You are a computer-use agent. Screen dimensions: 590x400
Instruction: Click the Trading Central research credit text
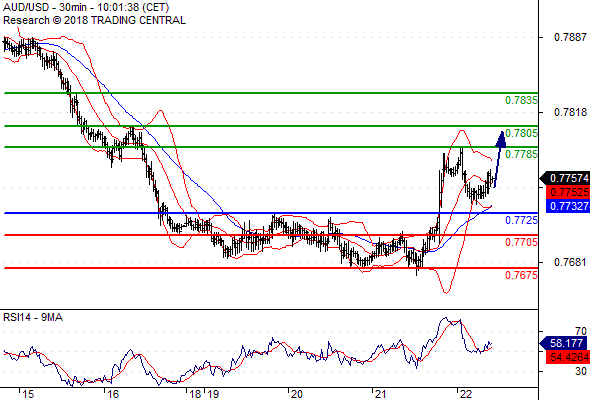pos(94,20)
